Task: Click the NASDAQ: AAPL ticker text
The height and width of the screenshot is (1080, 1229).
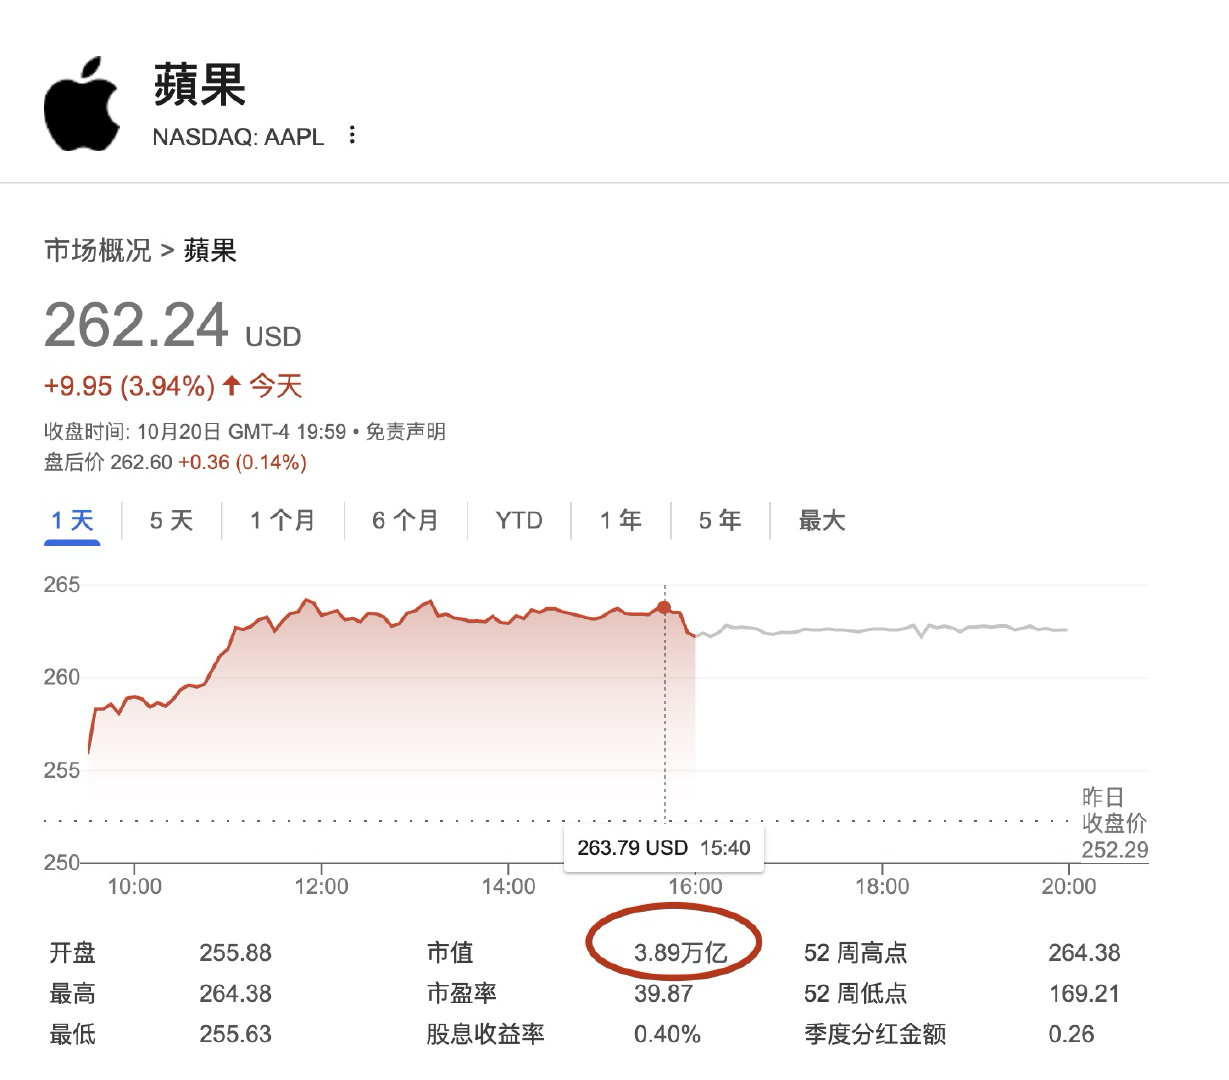Action: 238,137
